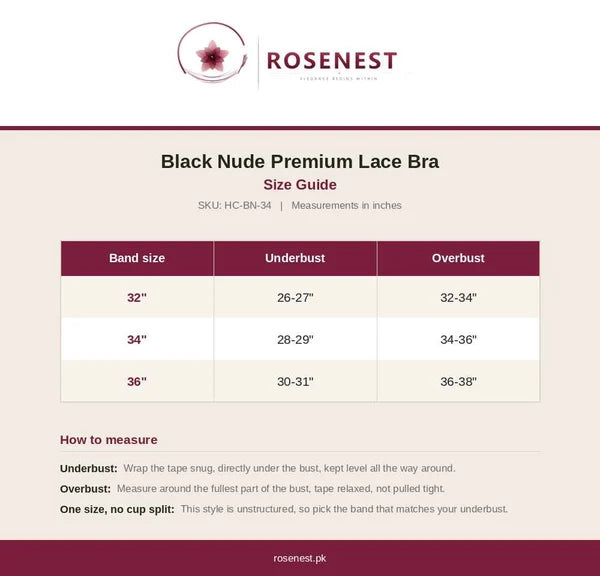600x576 pixels.
Task: Open the rosenest.pk footer link
Action: click(x=300, y=558)
